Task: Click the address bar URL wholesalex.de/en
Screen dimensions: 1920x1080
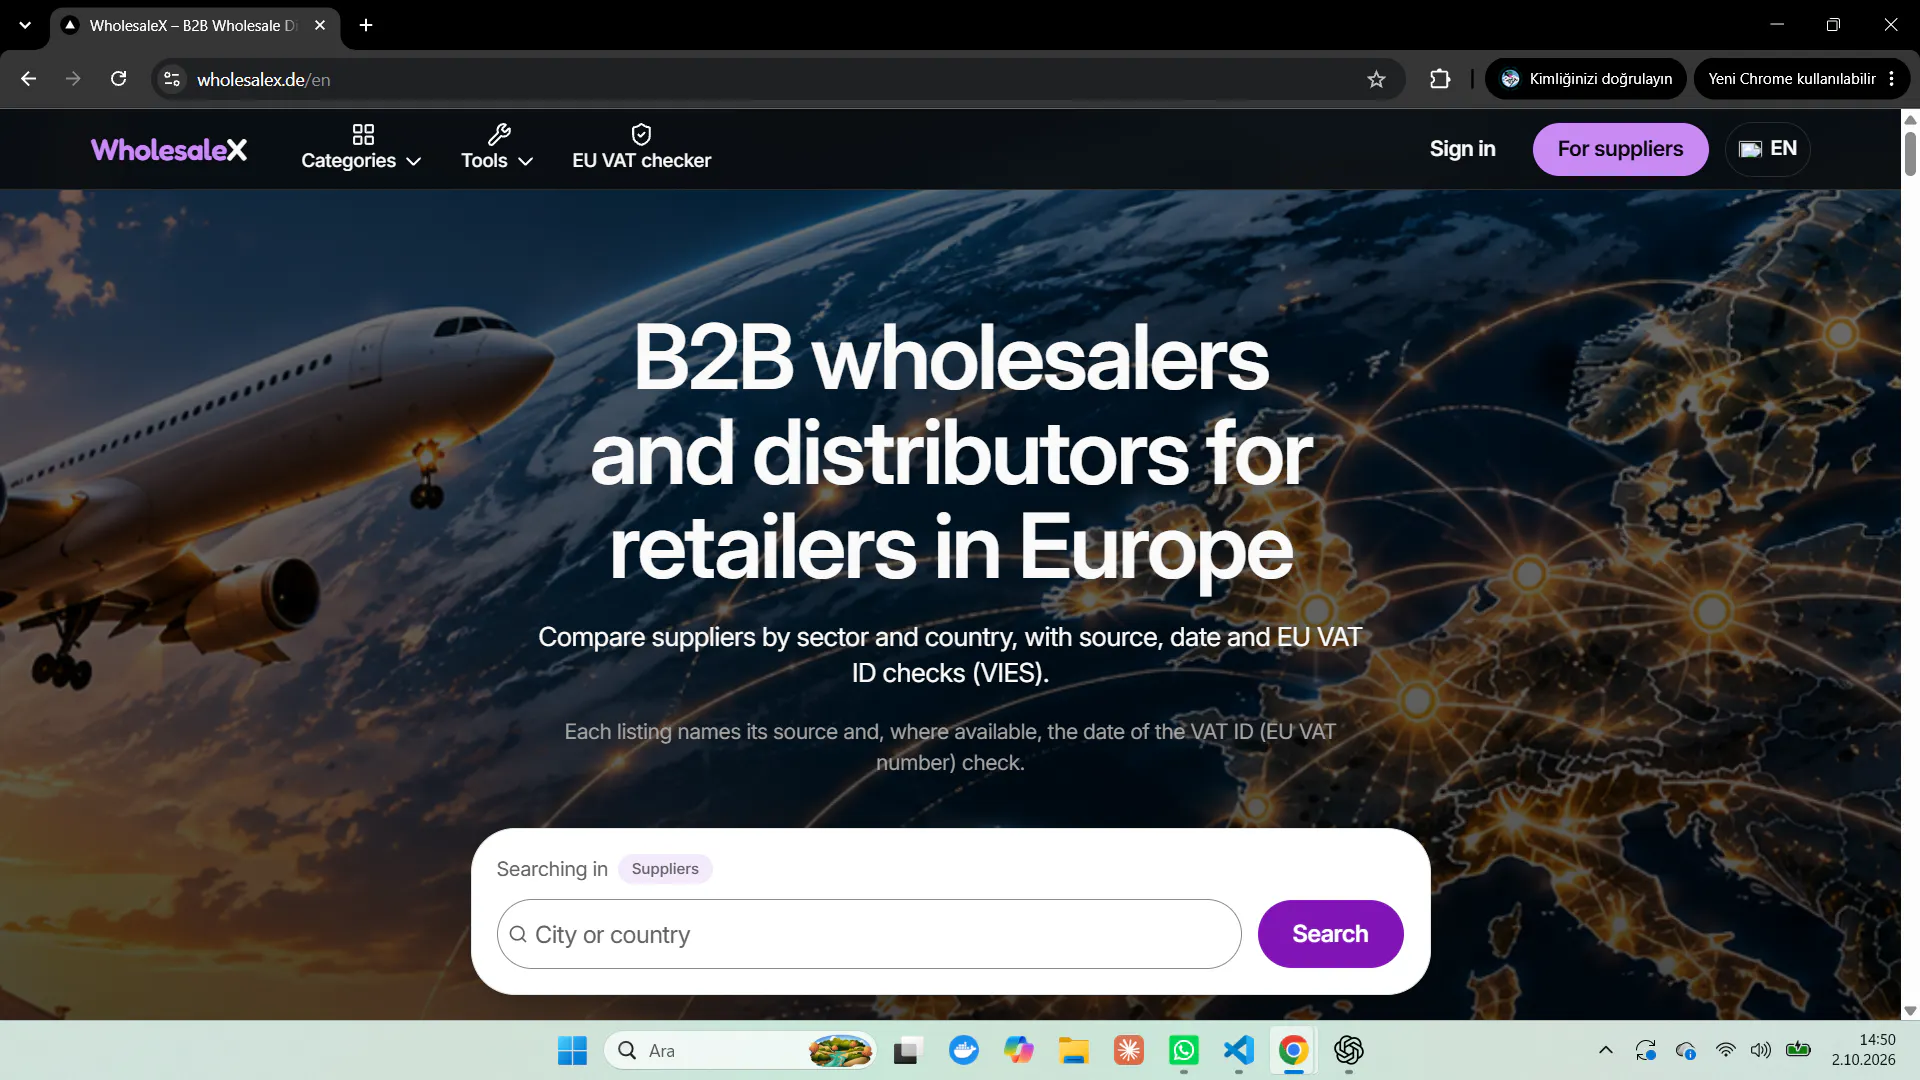Action: click(263, 79)
